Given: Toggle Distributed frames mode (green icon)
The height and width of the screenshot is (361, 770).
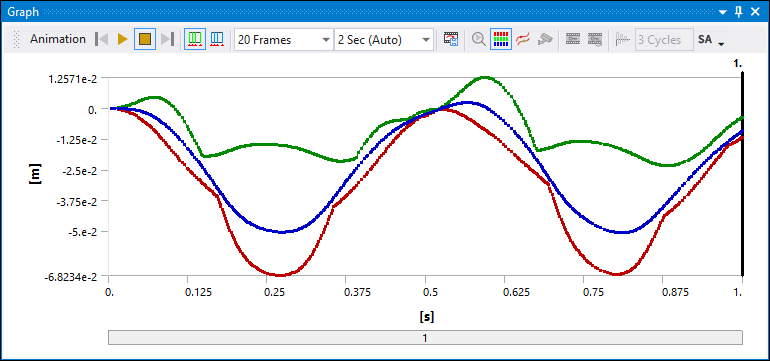Looking at the screenshot, I should (x=195, y=39).
